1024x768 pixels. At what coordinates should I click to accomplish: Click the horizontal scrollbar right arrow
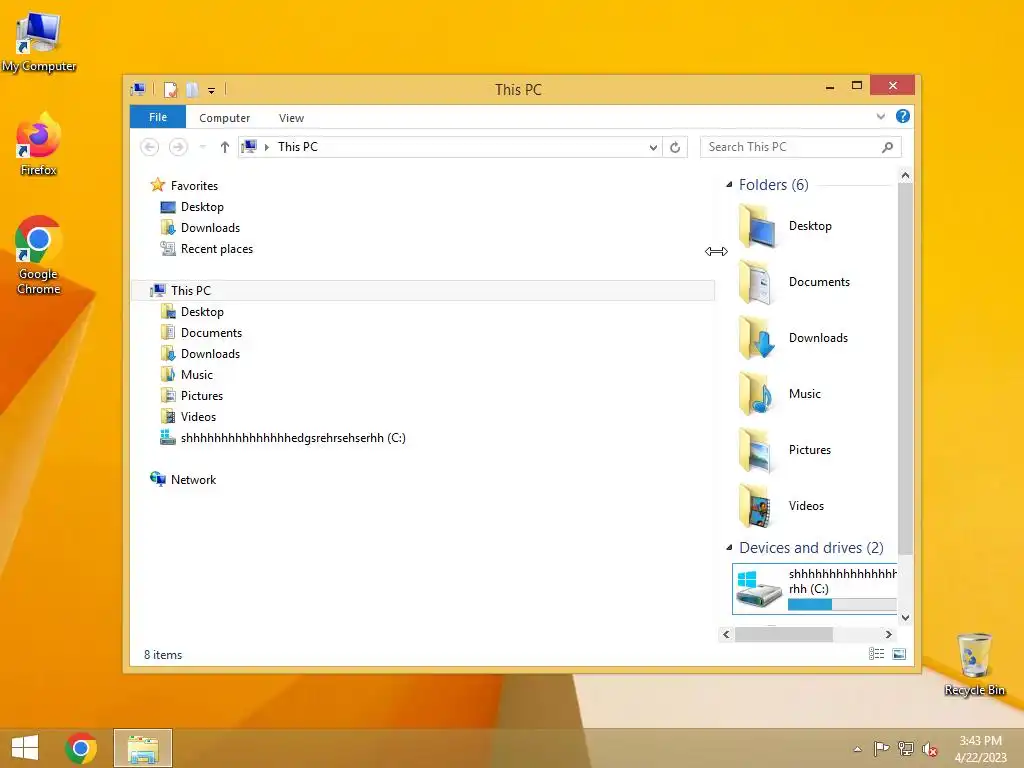pos(888,634)
